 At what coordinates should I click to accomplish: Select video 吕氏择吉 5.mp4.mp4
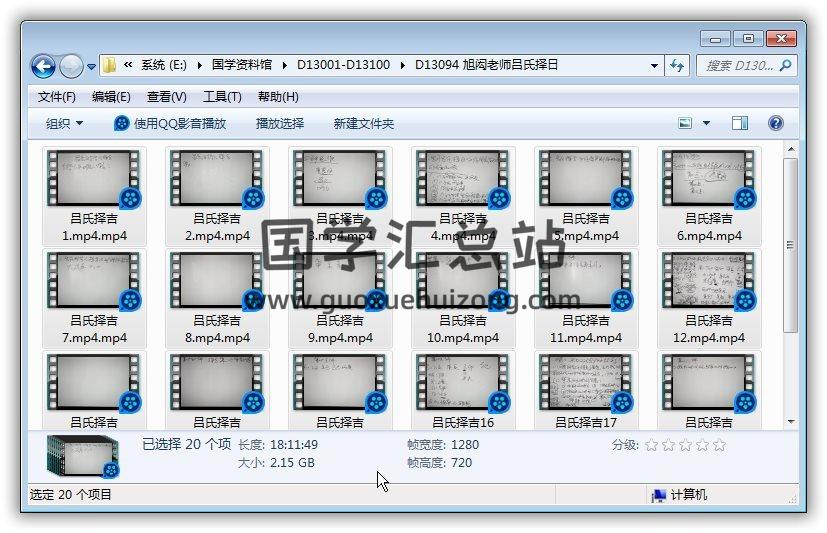coord(586,196)
